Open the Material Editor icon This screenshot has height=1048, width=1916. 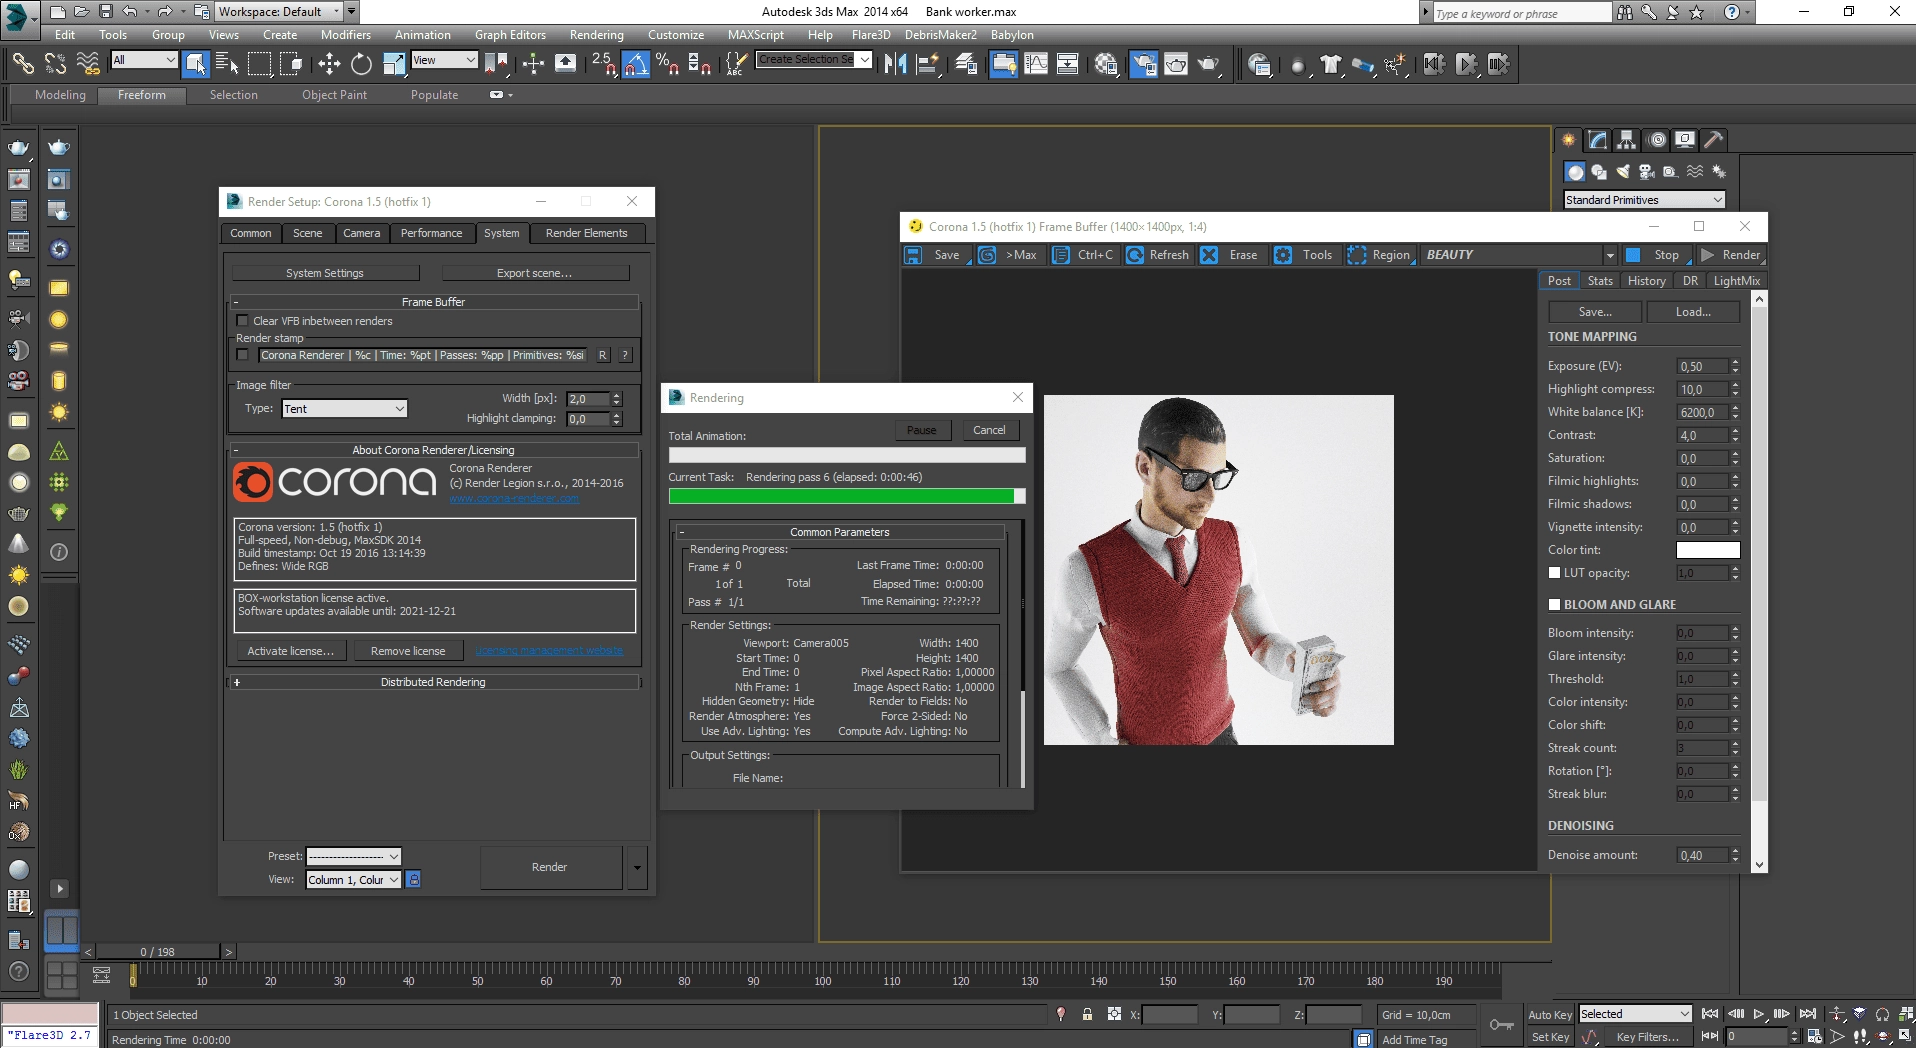pos(1106,64)
